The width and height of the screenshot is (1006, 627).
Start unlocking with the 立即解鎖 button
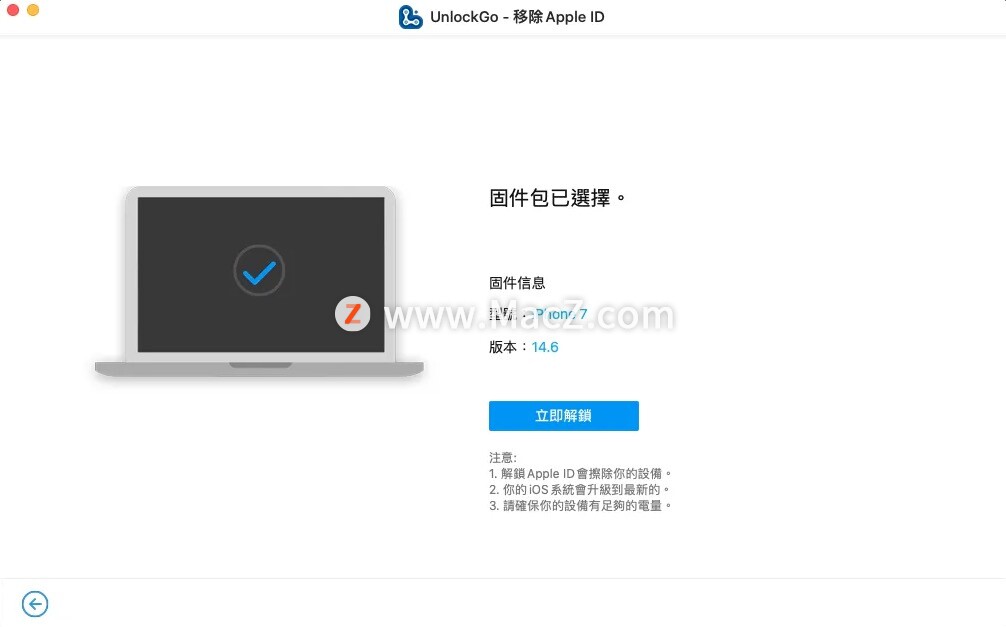click(563, 416)
